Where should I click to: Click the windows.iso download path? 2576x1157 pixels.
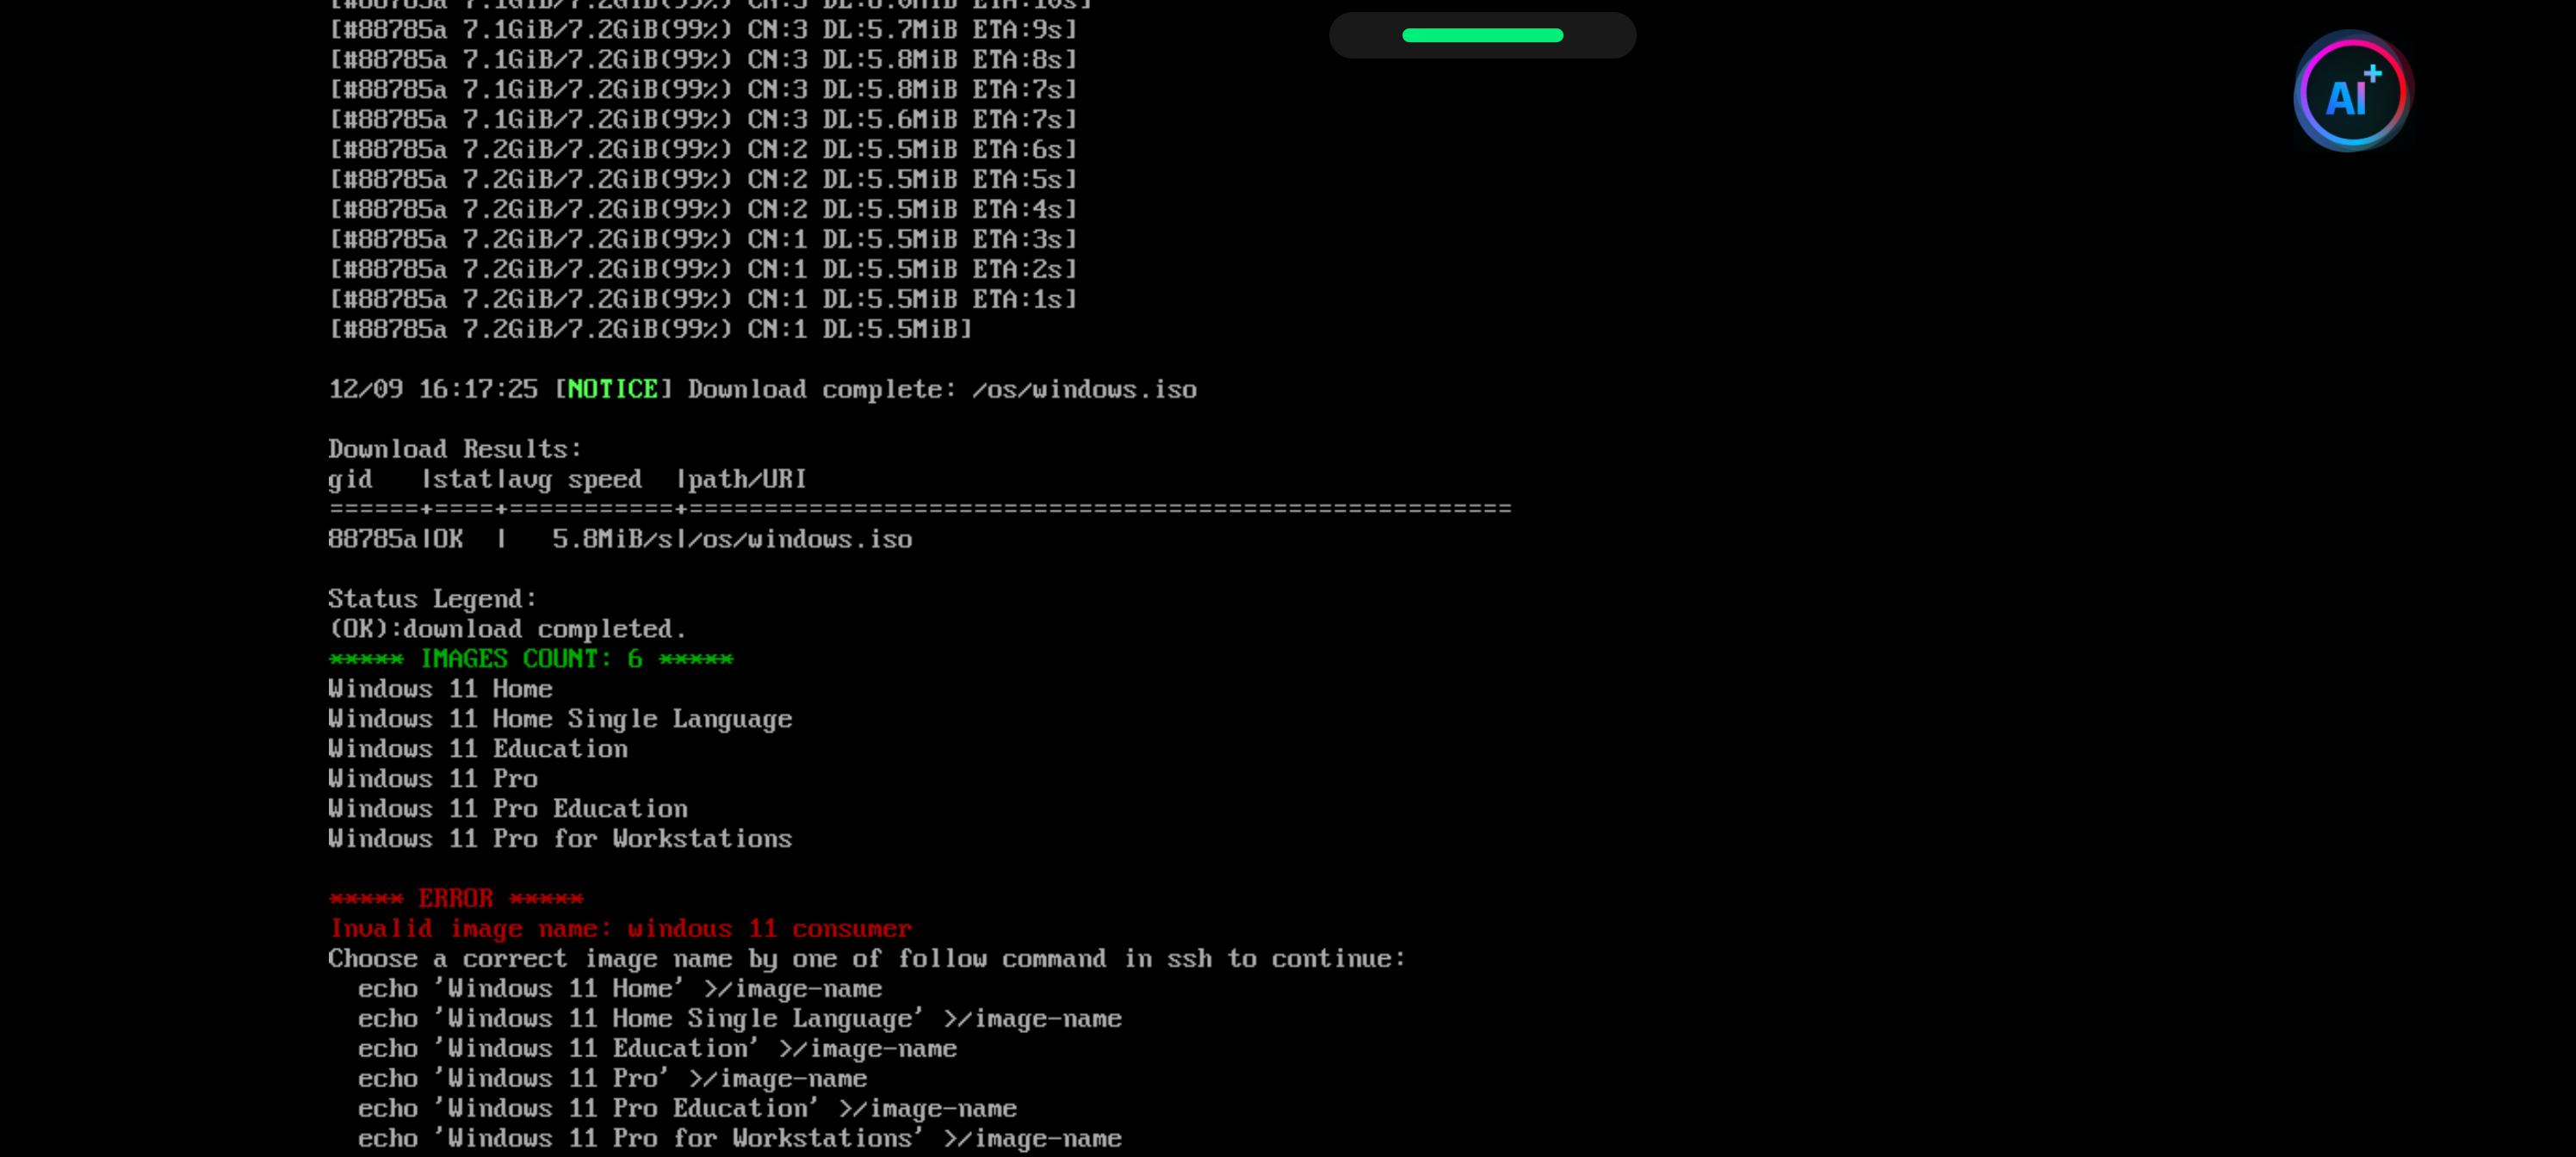coord(1083,389)
